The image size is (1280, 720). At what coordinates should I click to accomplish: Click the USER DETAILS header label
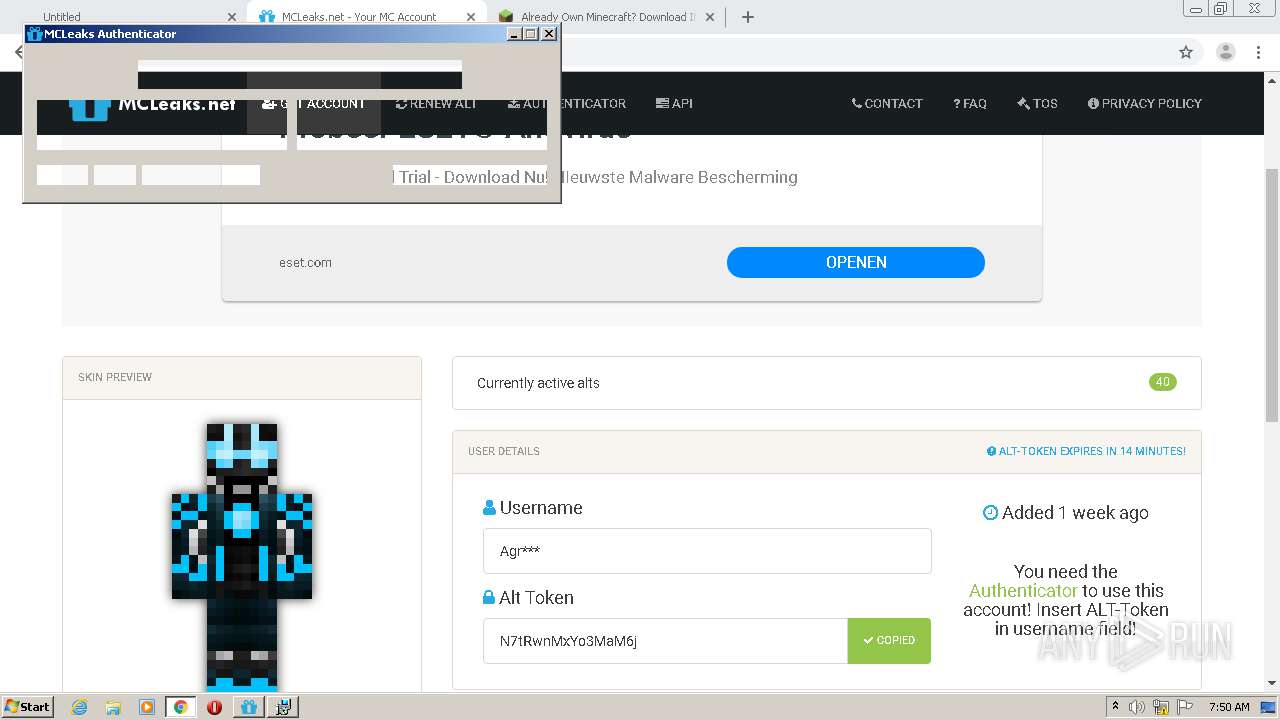point(504,451)
